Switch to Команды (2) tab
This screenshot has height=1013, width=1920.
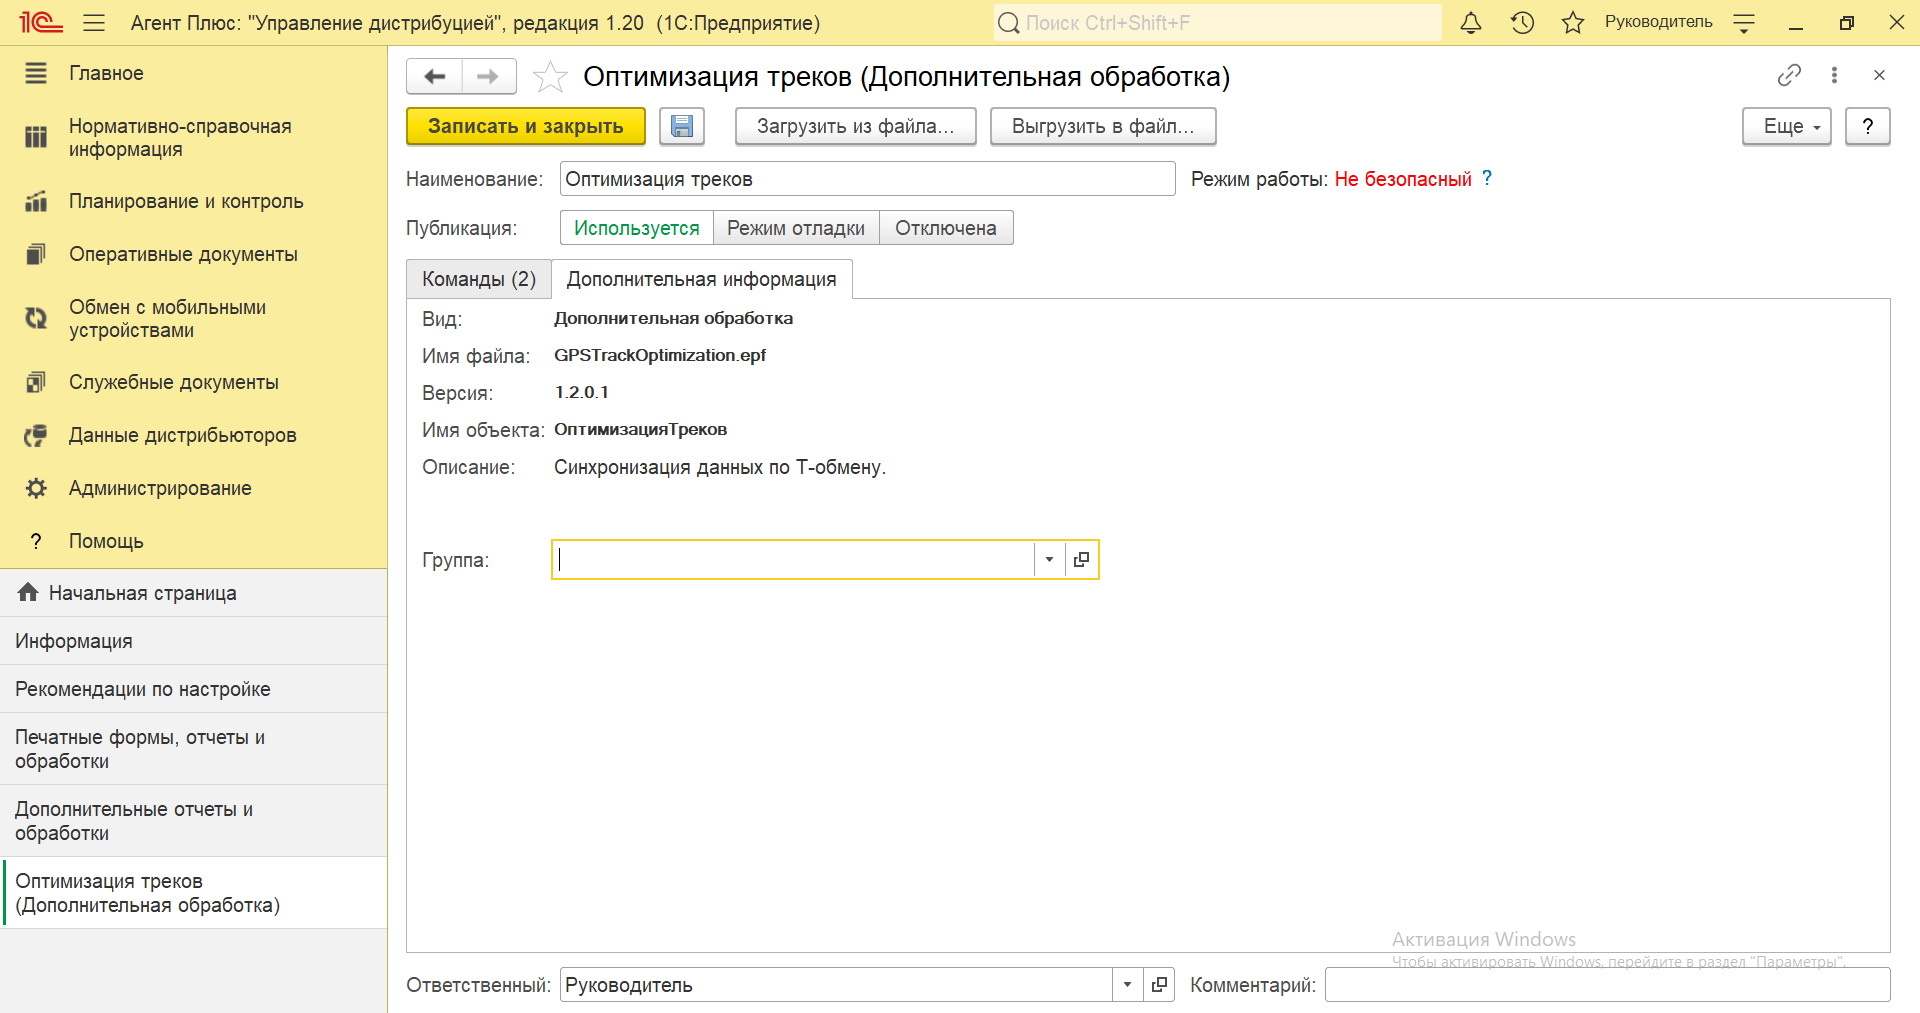click(x=479, y=279)
